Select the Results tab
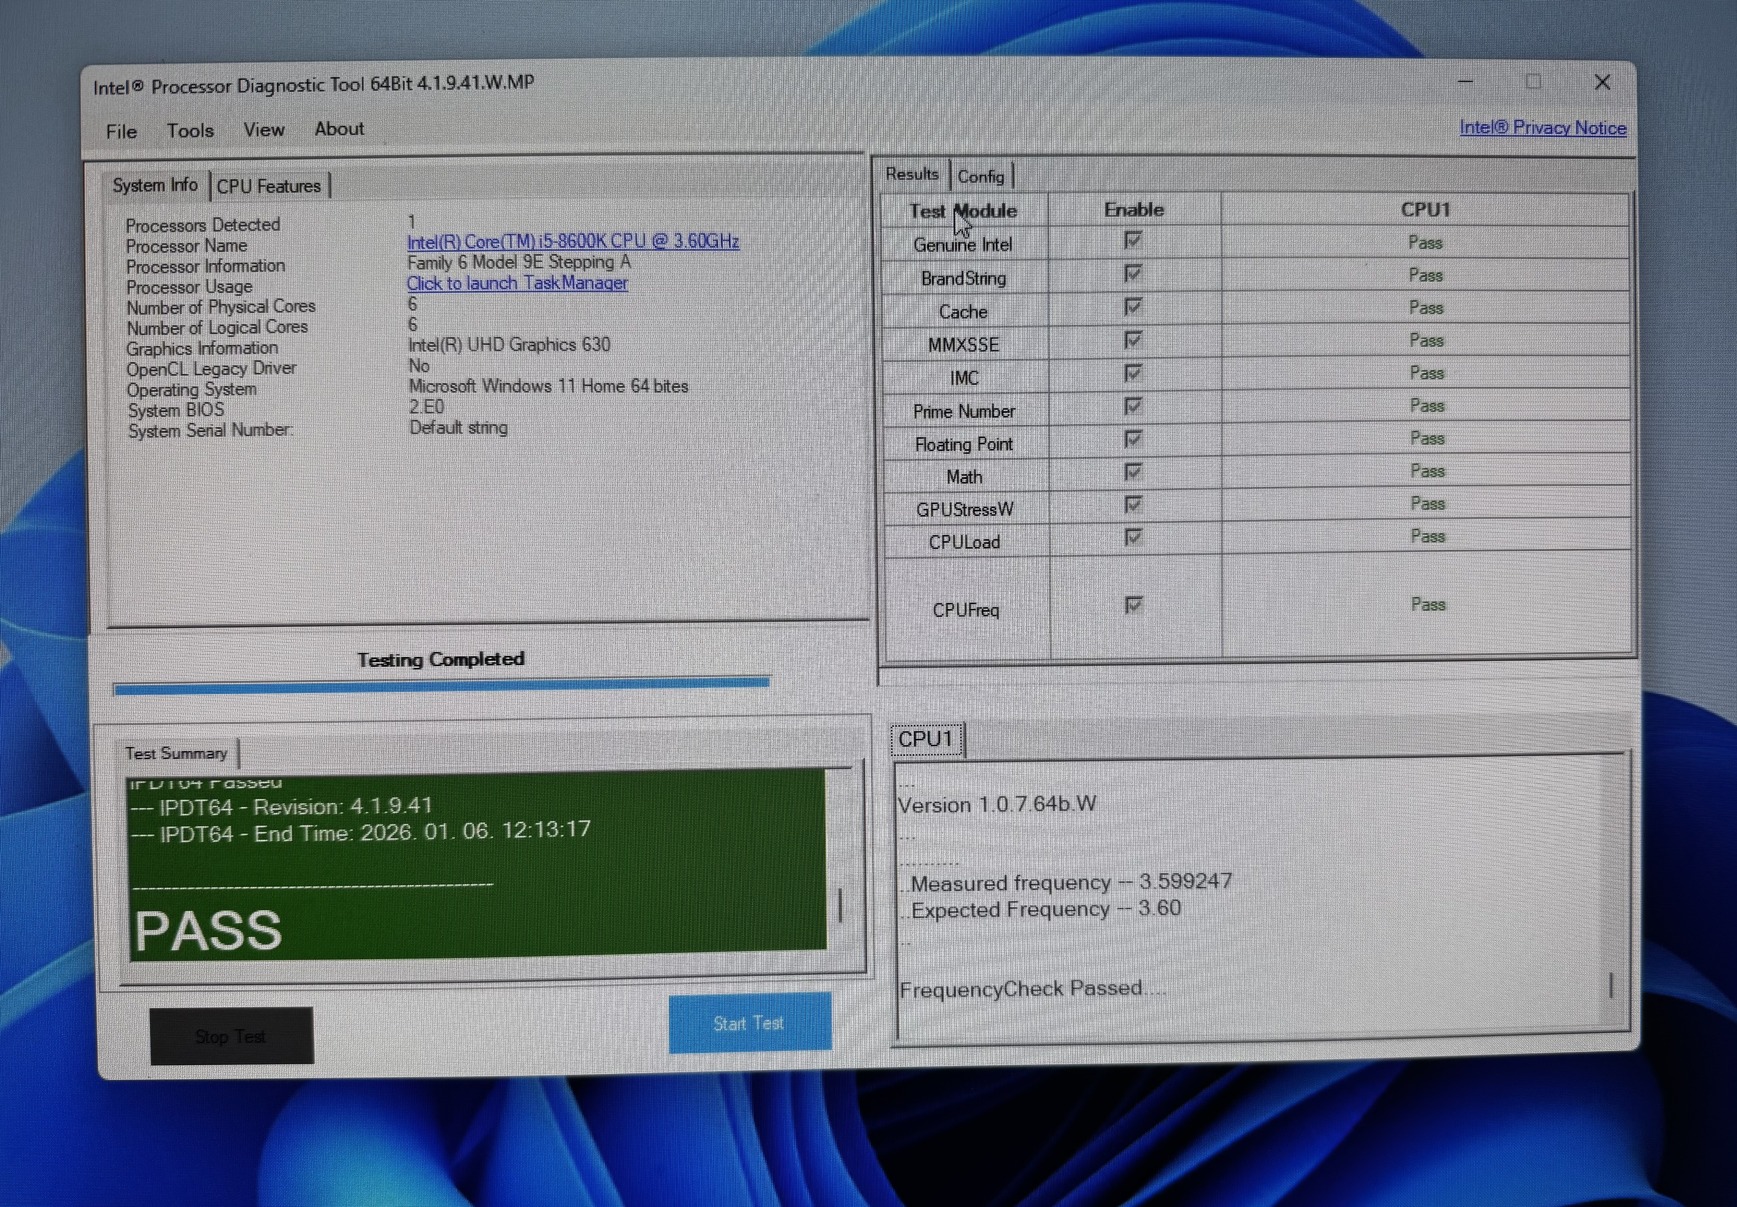1737x1207 pixels. (912, 174)
